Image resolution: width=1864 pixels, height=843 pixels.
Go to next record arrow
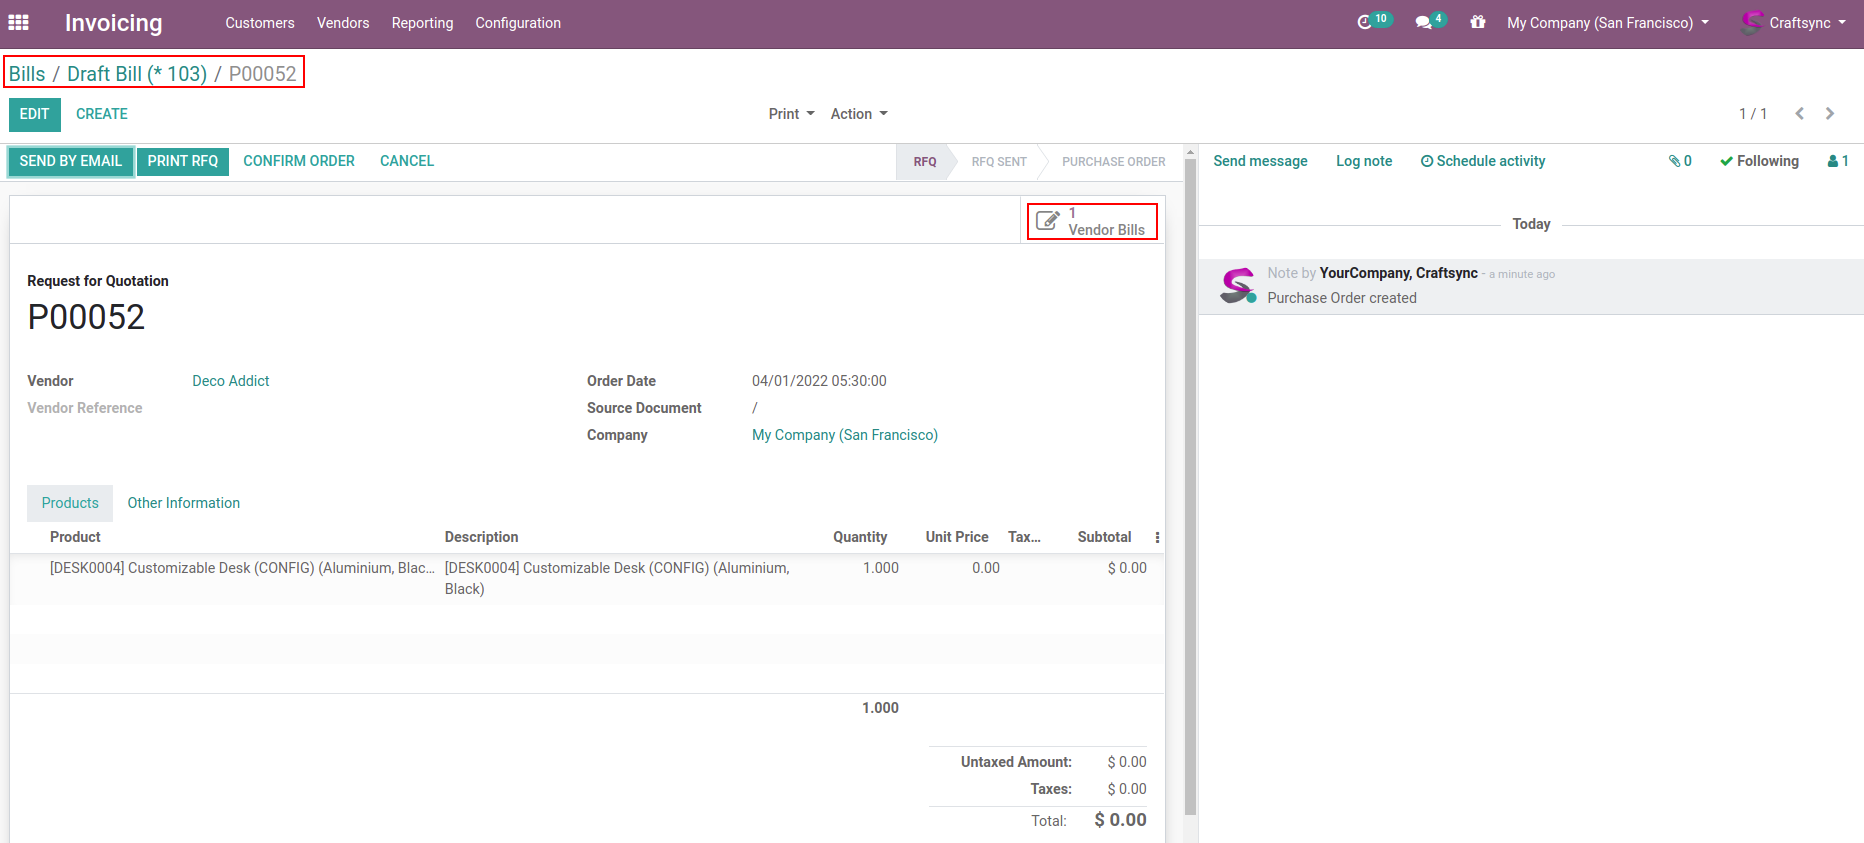point(1830,114)
